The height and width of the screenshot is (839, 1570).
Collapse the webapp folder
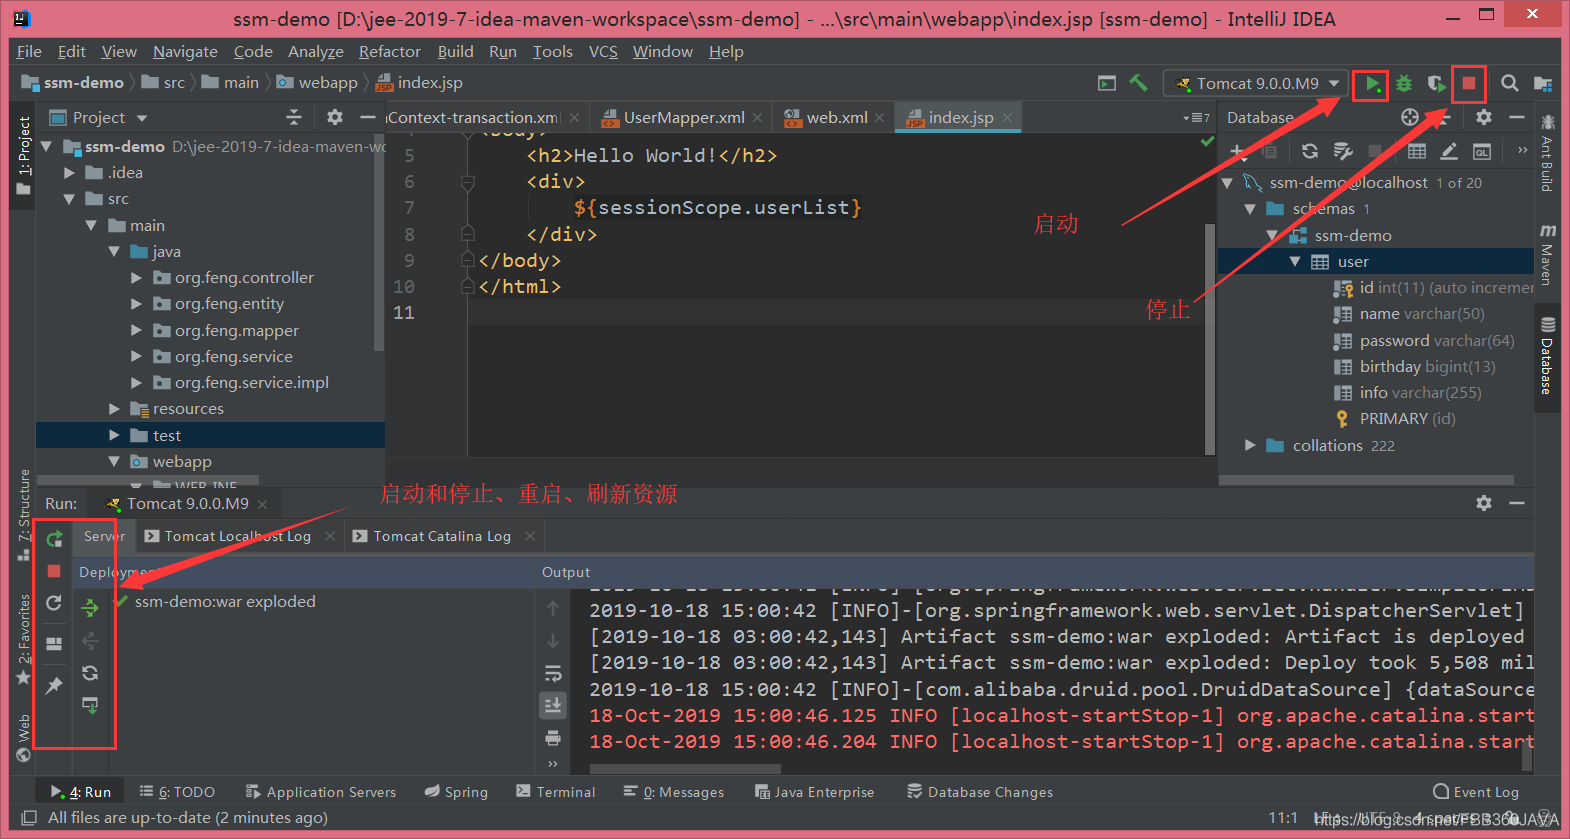(x=114, y=462)
